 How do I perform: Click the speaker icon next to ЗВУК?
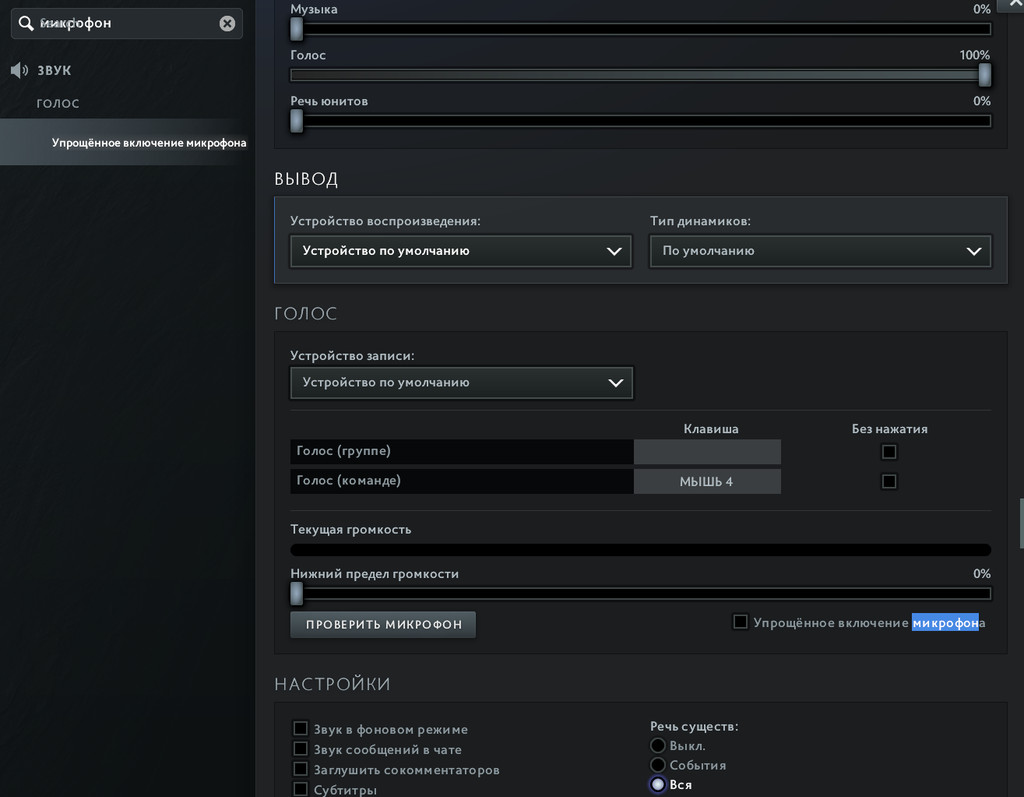pos(19,71)
